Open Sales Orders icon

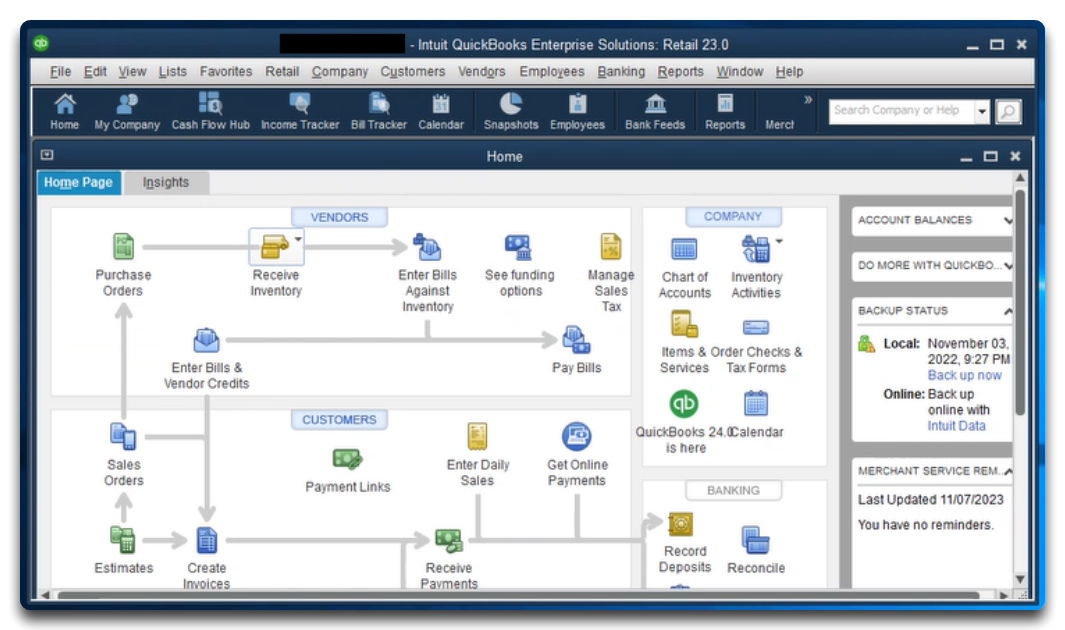(123, 437)
